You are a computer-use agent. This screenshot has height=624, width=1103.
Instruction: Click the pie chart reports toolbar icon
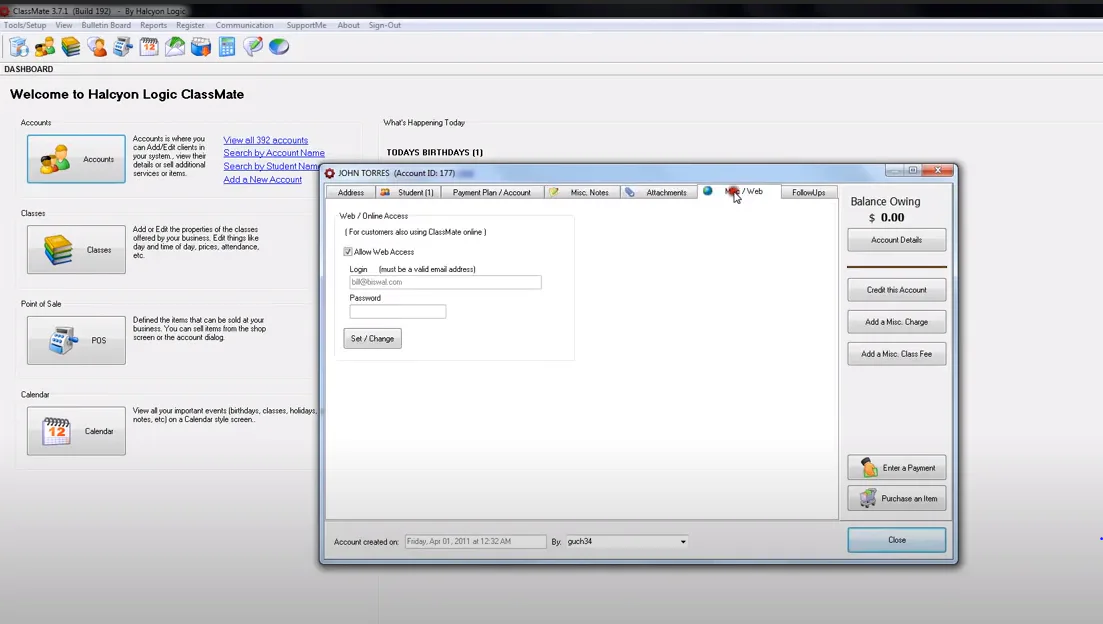pos(279,46)
